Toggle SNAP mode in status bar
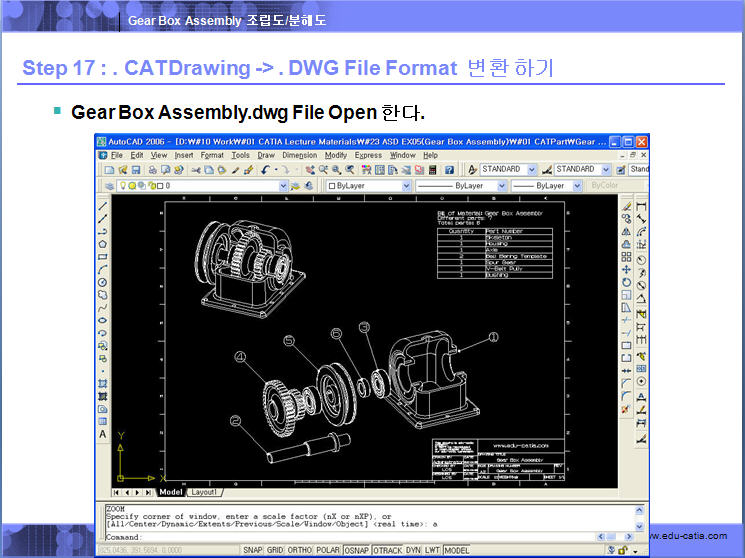This screenshot has height=558, width=745. [x=252, y=551]
